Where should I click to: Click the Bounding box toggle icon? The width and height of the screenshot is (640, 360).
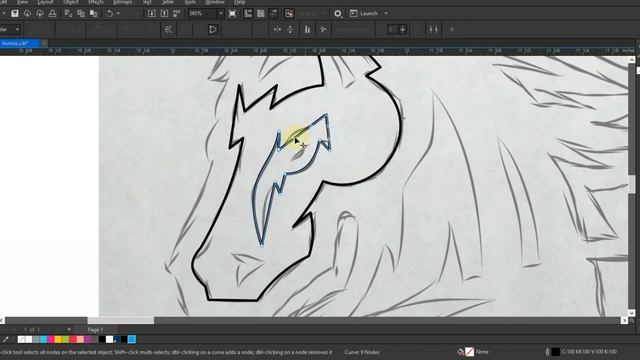point(433,29)
